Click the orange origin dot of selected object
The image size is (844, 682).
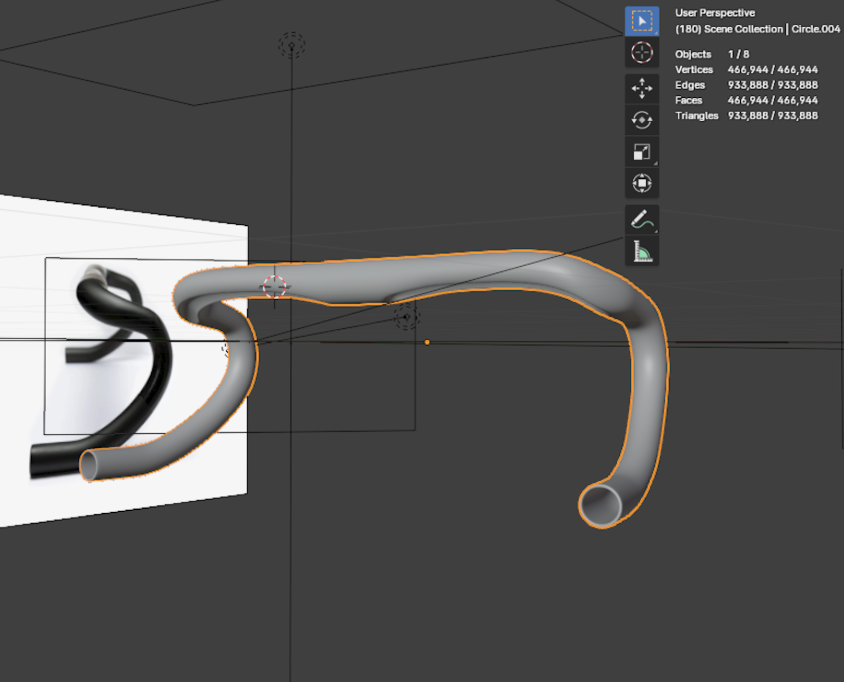(x=427, y=342)
